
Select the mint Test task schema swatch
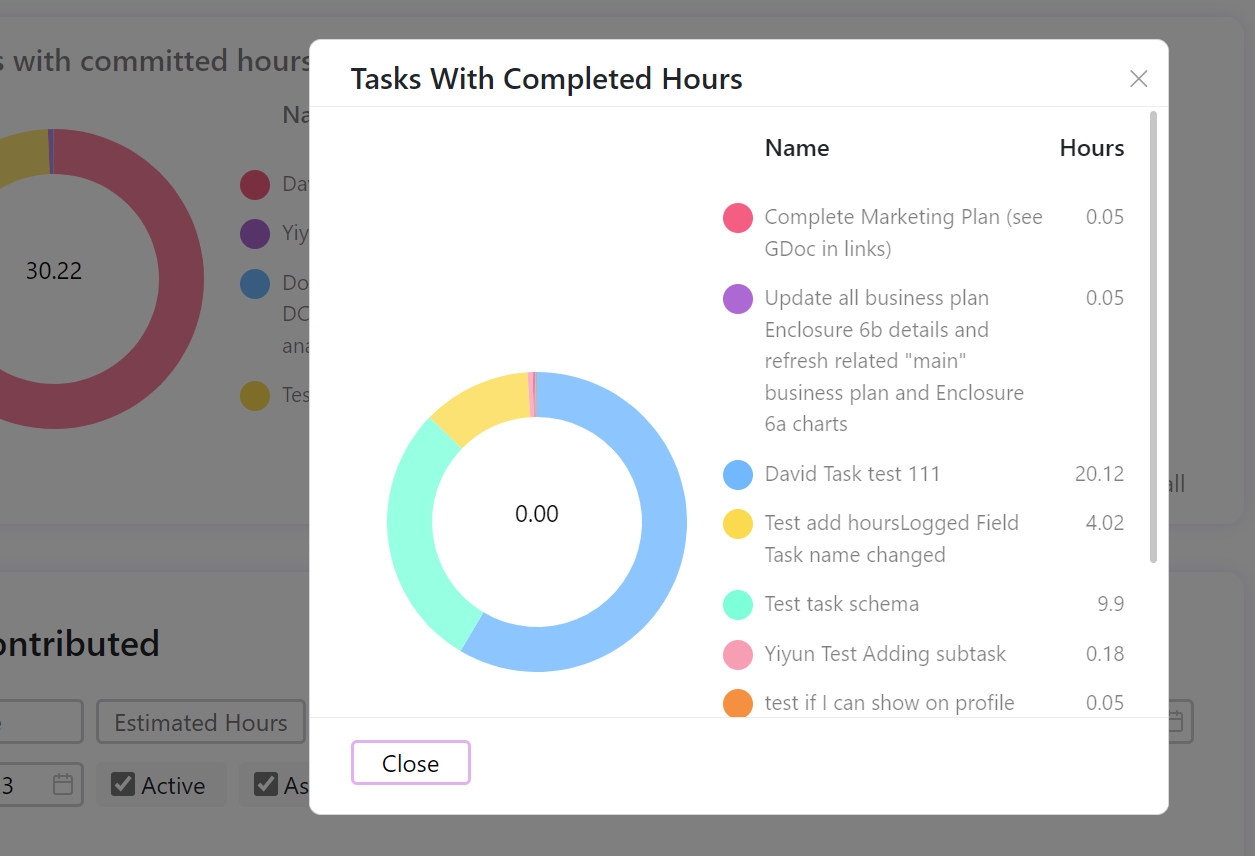coord(738,605)
